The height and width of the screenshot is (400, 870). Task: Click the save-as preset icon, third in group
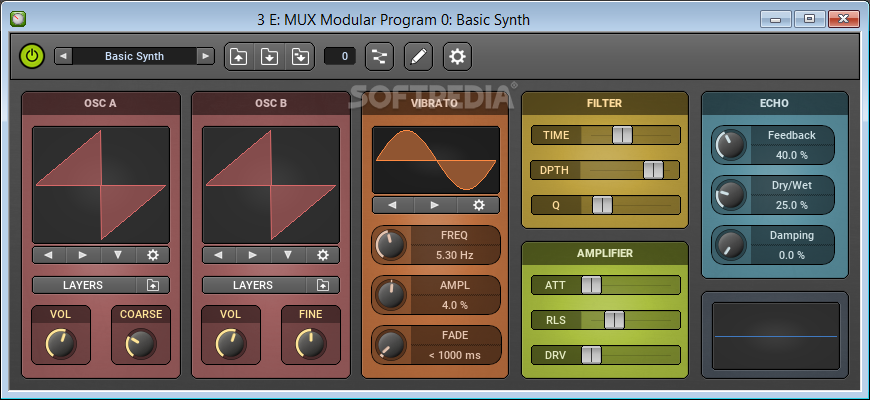click(x=300, y=57)
